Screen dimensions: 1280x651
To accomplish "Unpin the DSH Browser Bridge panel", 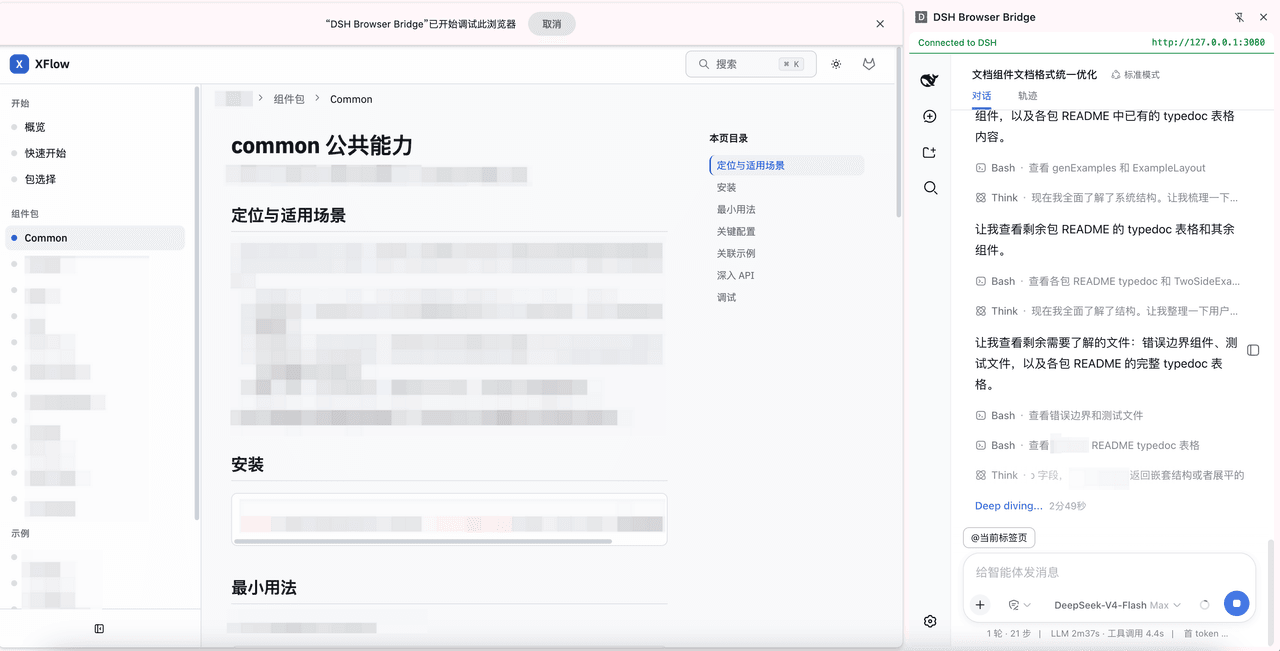I will tap(1239, 17).
